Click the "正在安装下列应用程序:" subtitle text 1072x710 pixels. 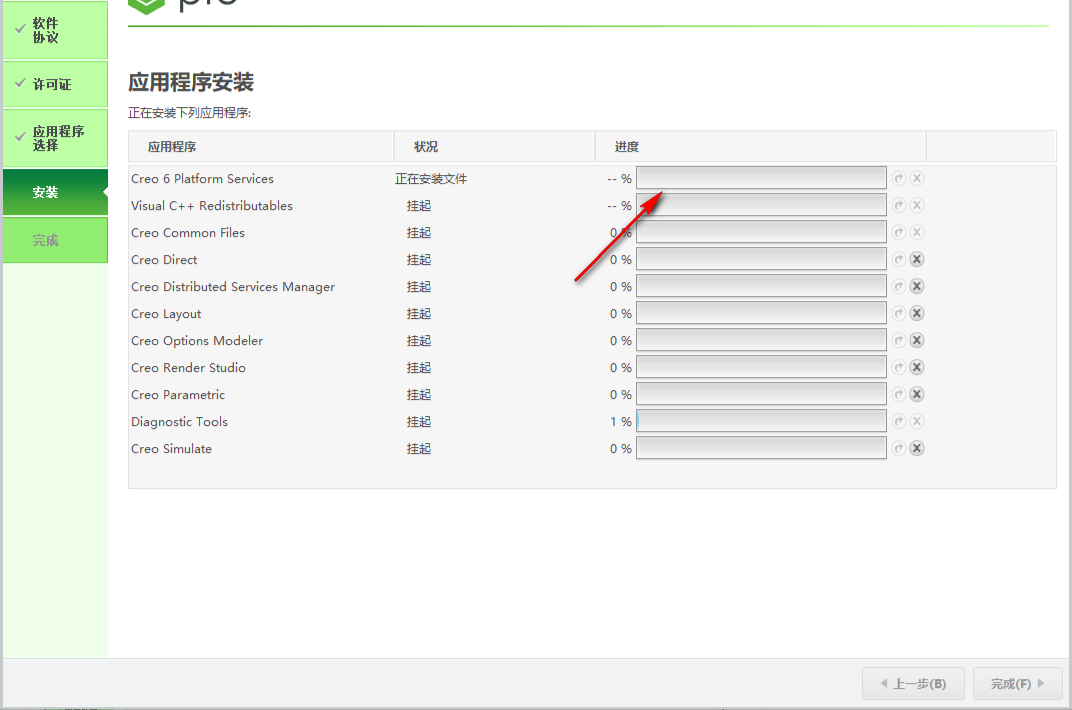coord(189,113)
